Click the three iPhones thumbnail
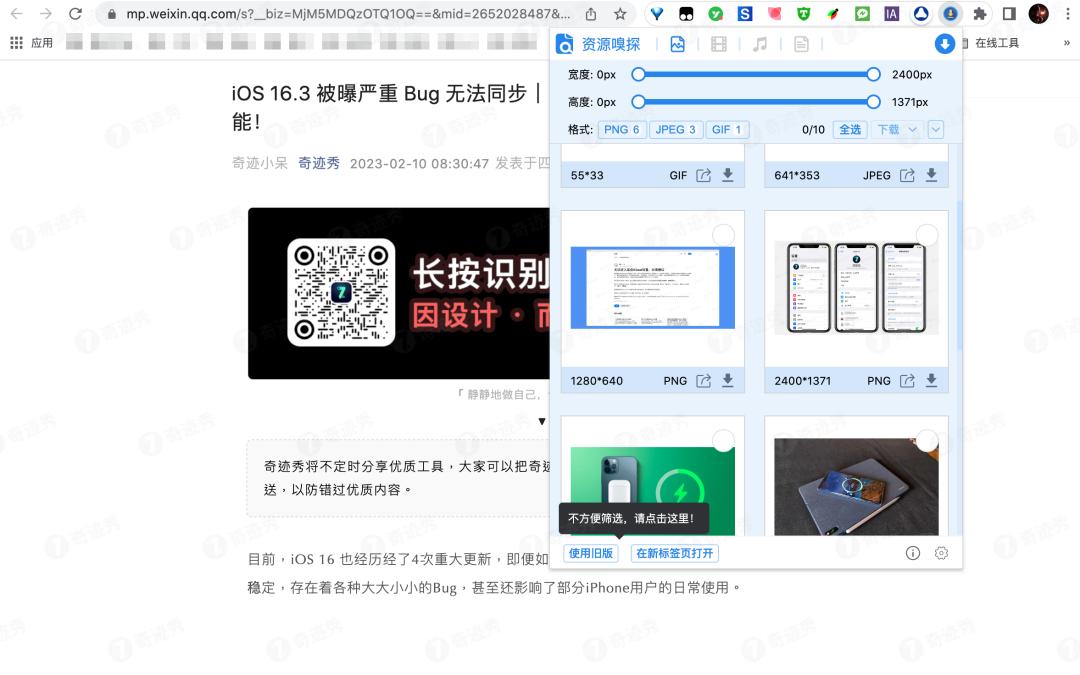 tap(856, 288)
